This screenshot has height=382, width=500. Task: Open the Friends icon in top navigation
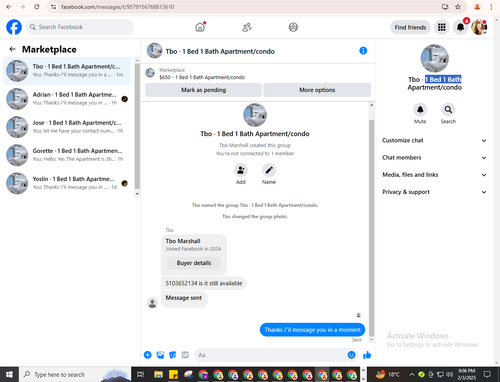point(247,27)
